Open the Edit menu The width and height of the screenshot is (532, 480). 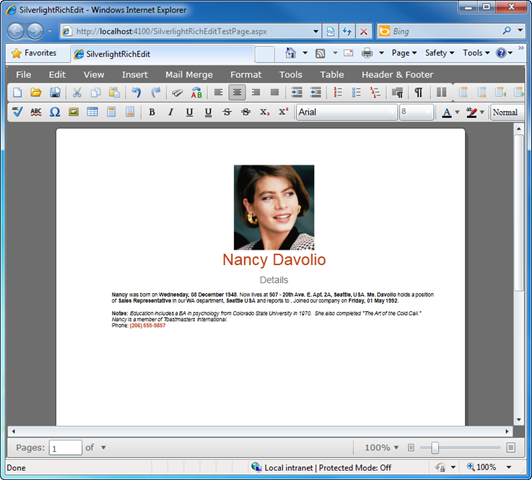[57, 75]
